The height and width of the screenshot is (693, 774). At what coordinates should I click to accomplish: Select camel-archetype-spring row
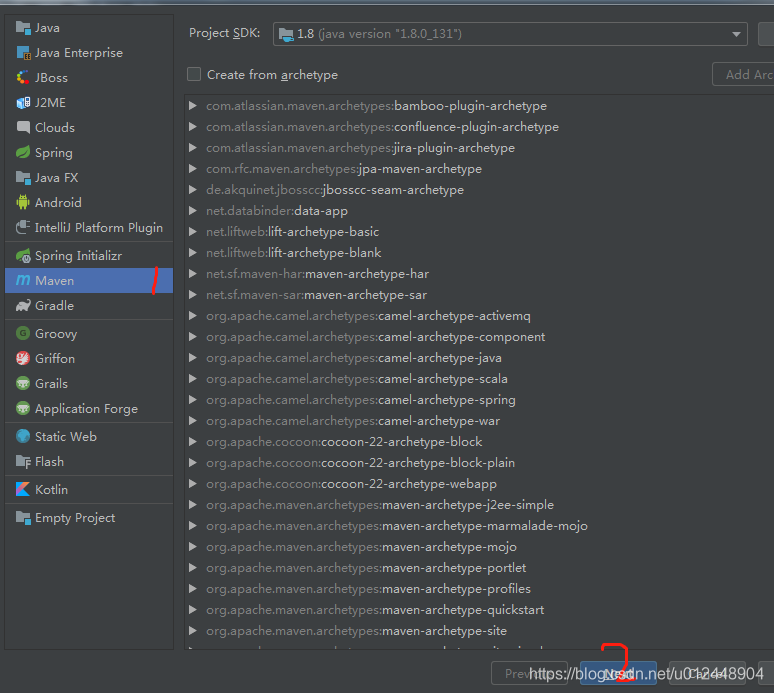coord(479,400)
